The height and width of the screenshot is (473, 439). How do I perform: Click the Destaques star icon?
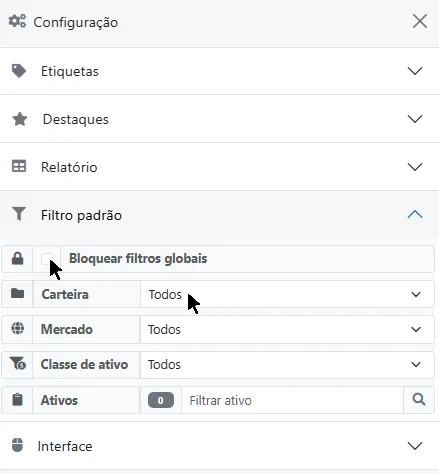(20, 119)
